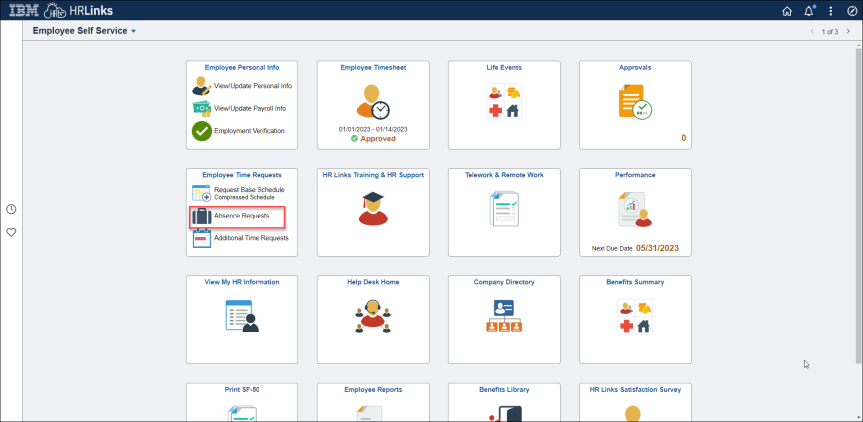Open the three-dot actions menu
This screenshot has height=422, width=863.
pyautogui.click(x=829, y=11)
